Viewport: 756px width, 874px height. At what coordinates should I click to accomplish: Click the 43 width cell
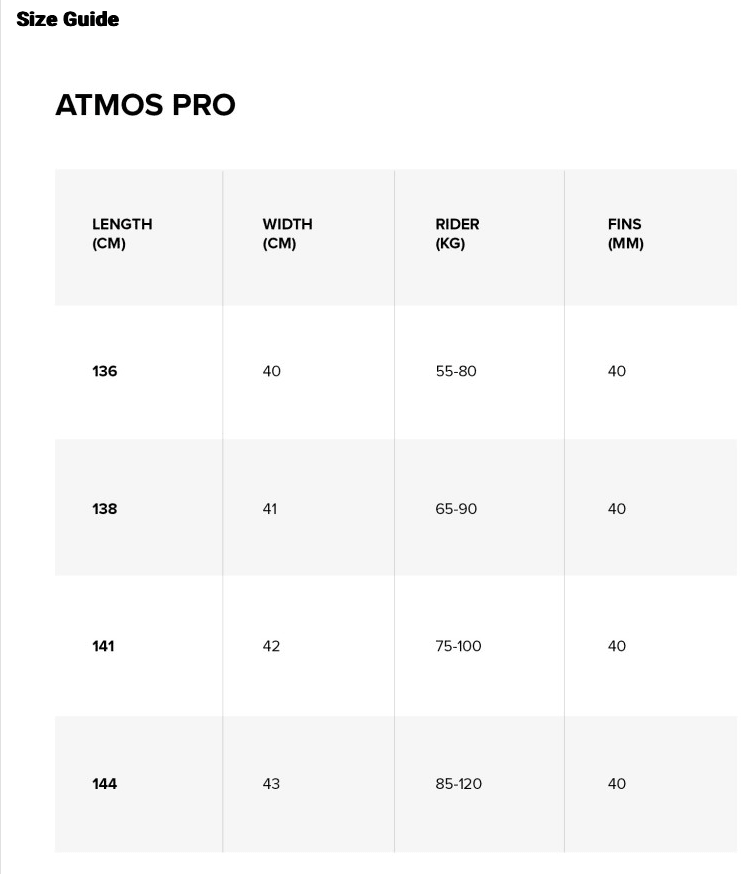(271, 784)
